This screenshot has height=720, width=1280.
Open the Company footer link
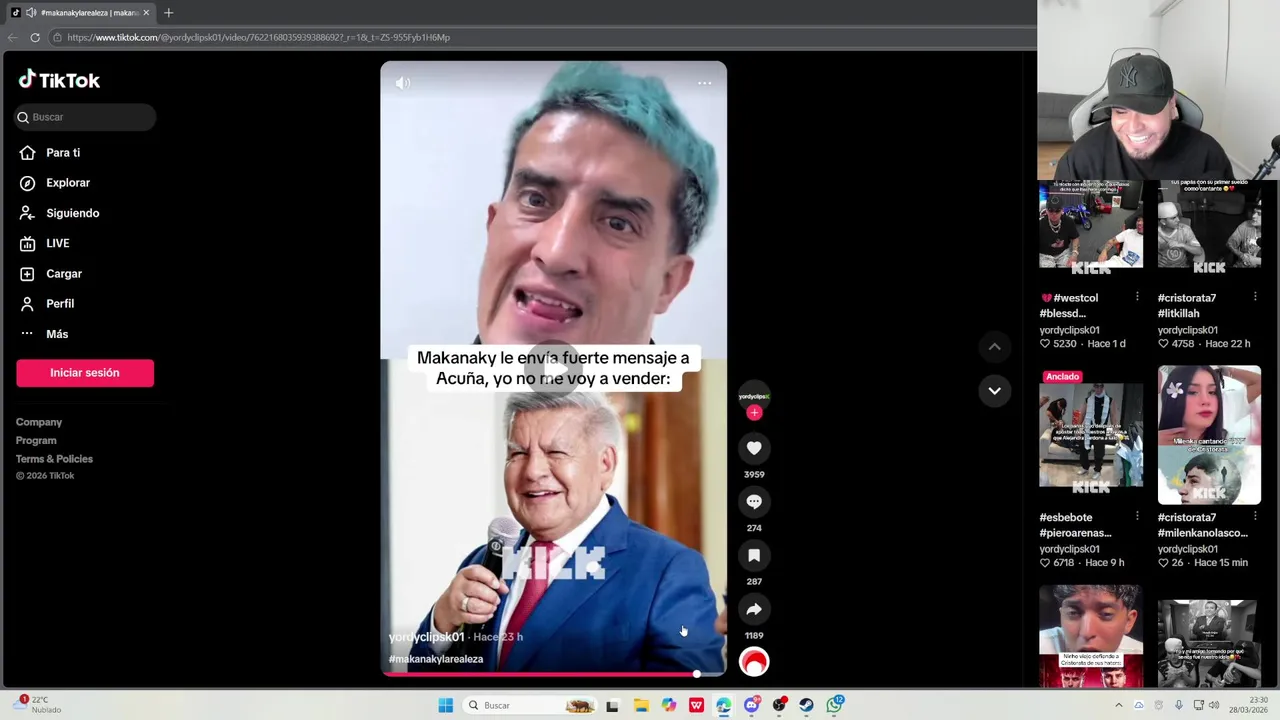[39, 422]
